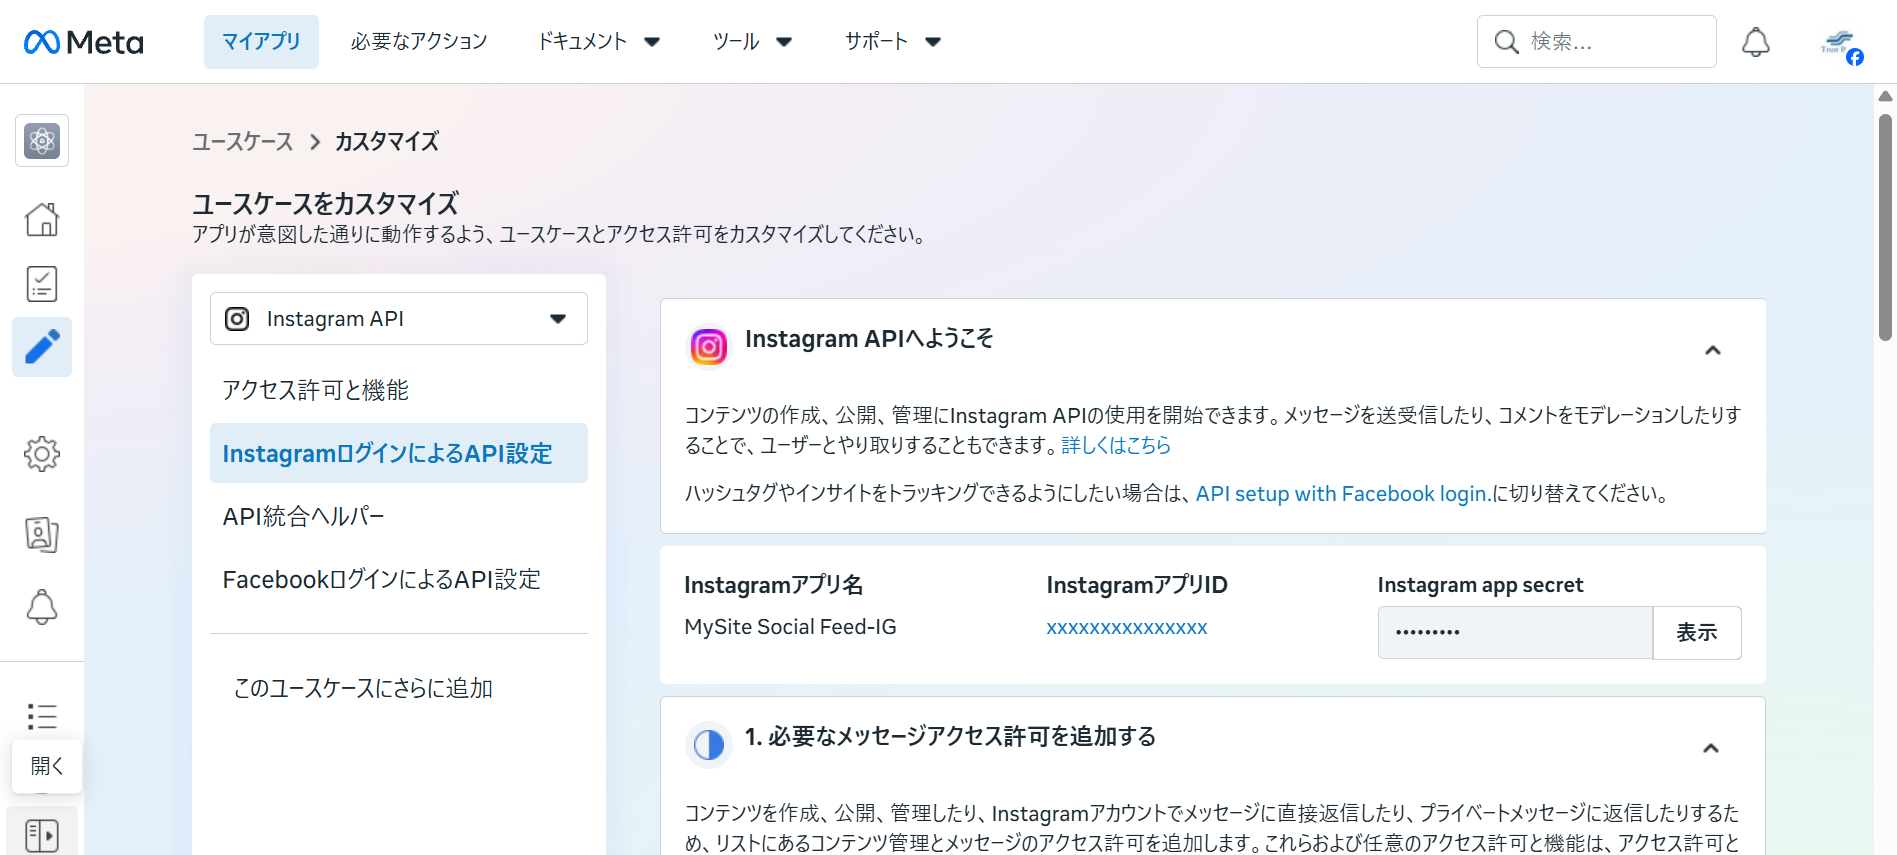Open the sidebar list icon
Screen dimensions: 1897x855
point(42,716)
